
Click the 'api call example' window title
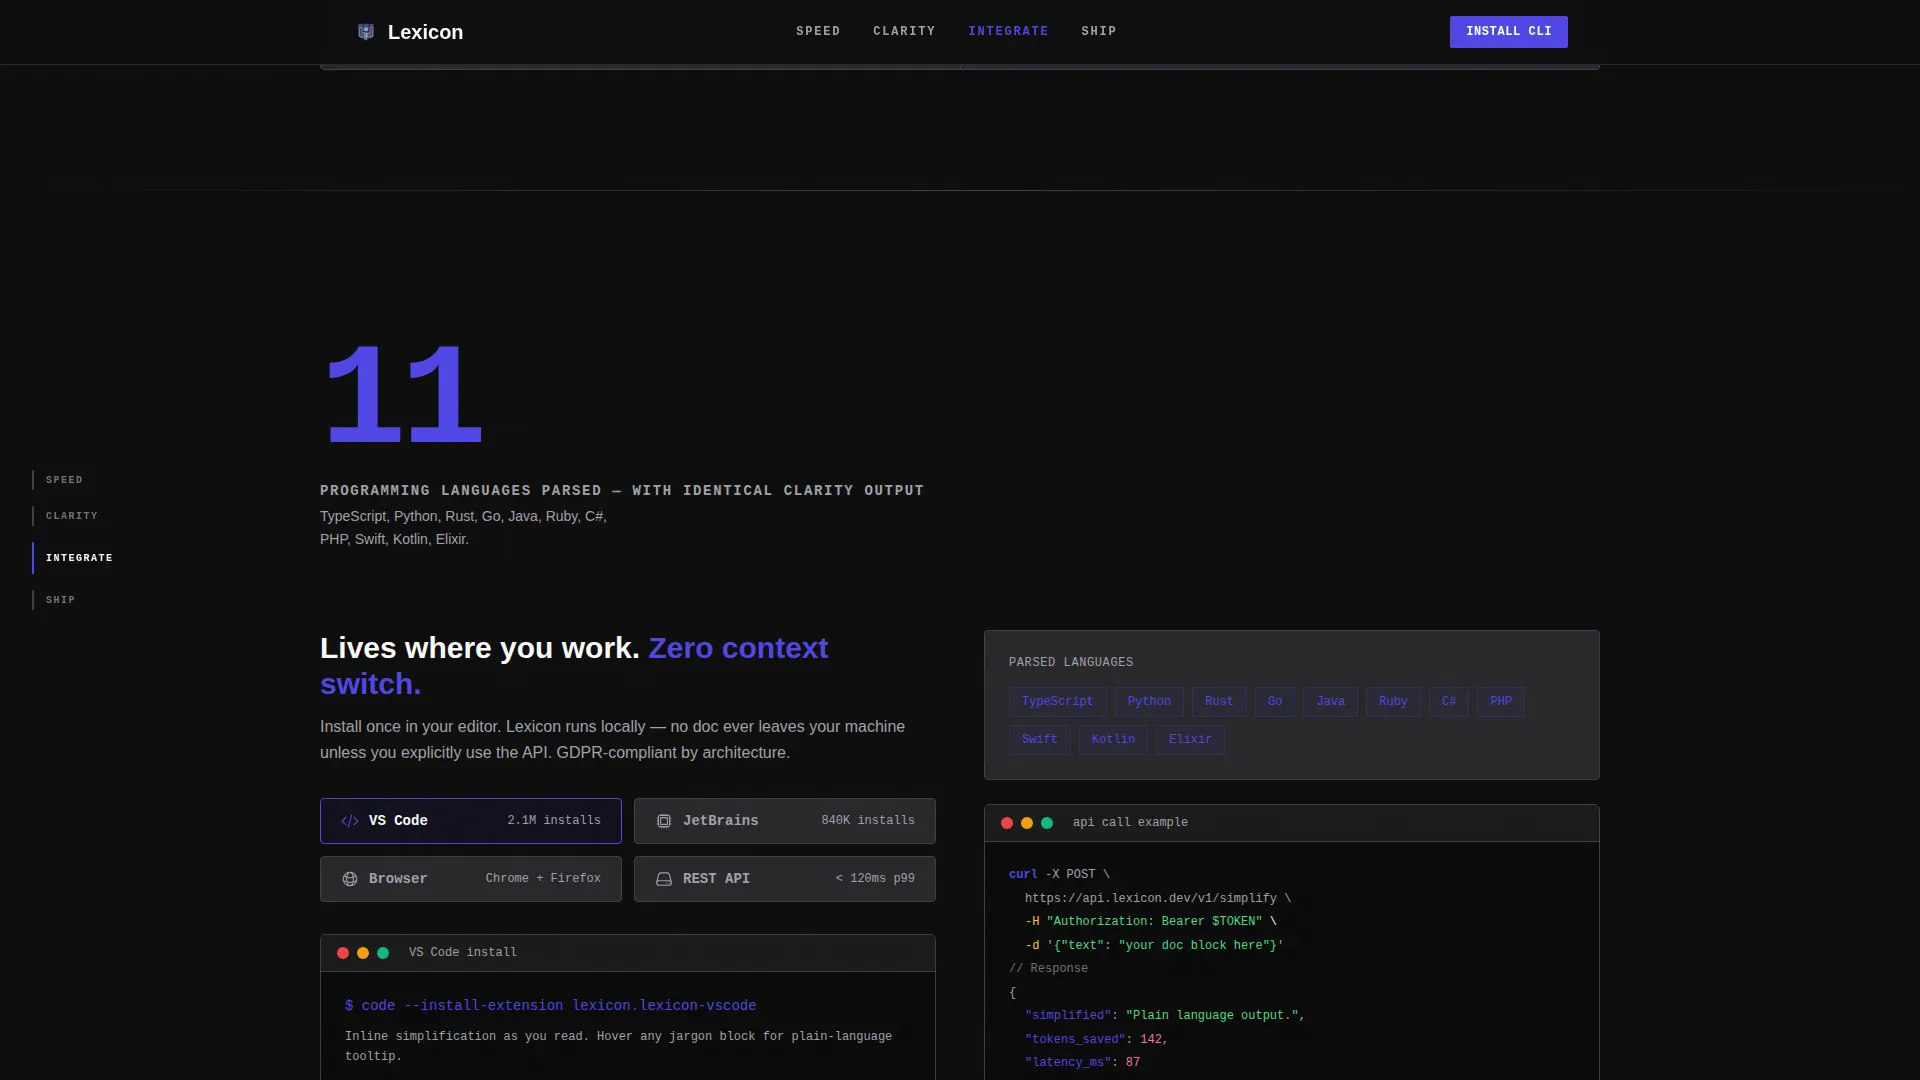1130,823
